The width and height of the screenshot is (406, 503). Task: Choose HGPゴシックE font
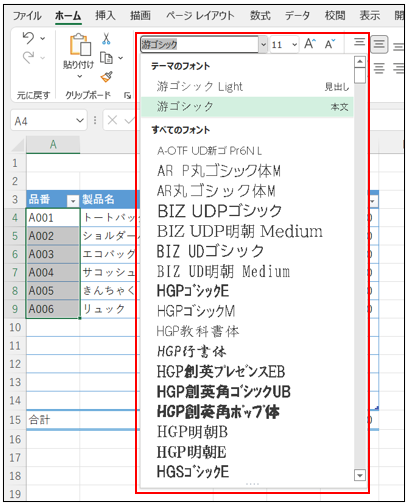tap(247, 291)
